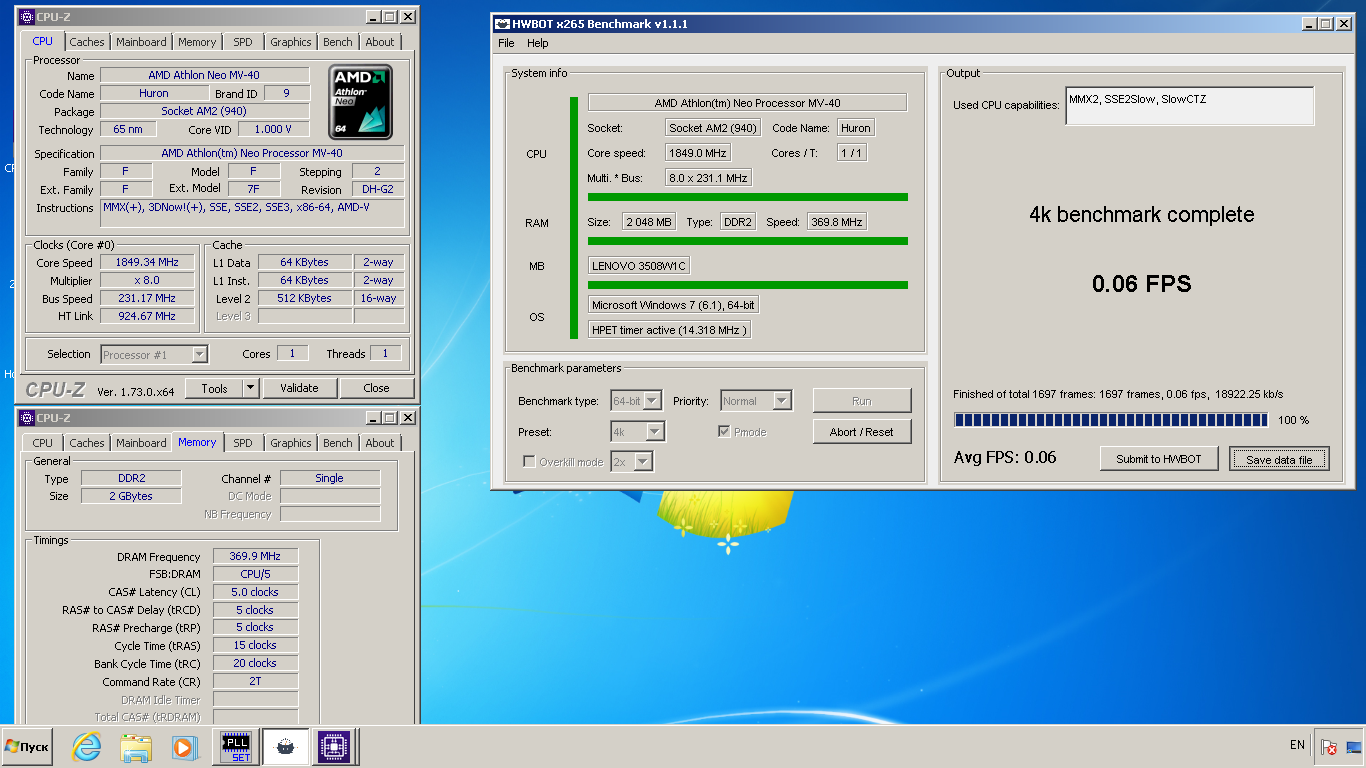Click the 100 % benchmark progress bar
This screenshot has width=1366, height=768.
[x=1111, y=420]
